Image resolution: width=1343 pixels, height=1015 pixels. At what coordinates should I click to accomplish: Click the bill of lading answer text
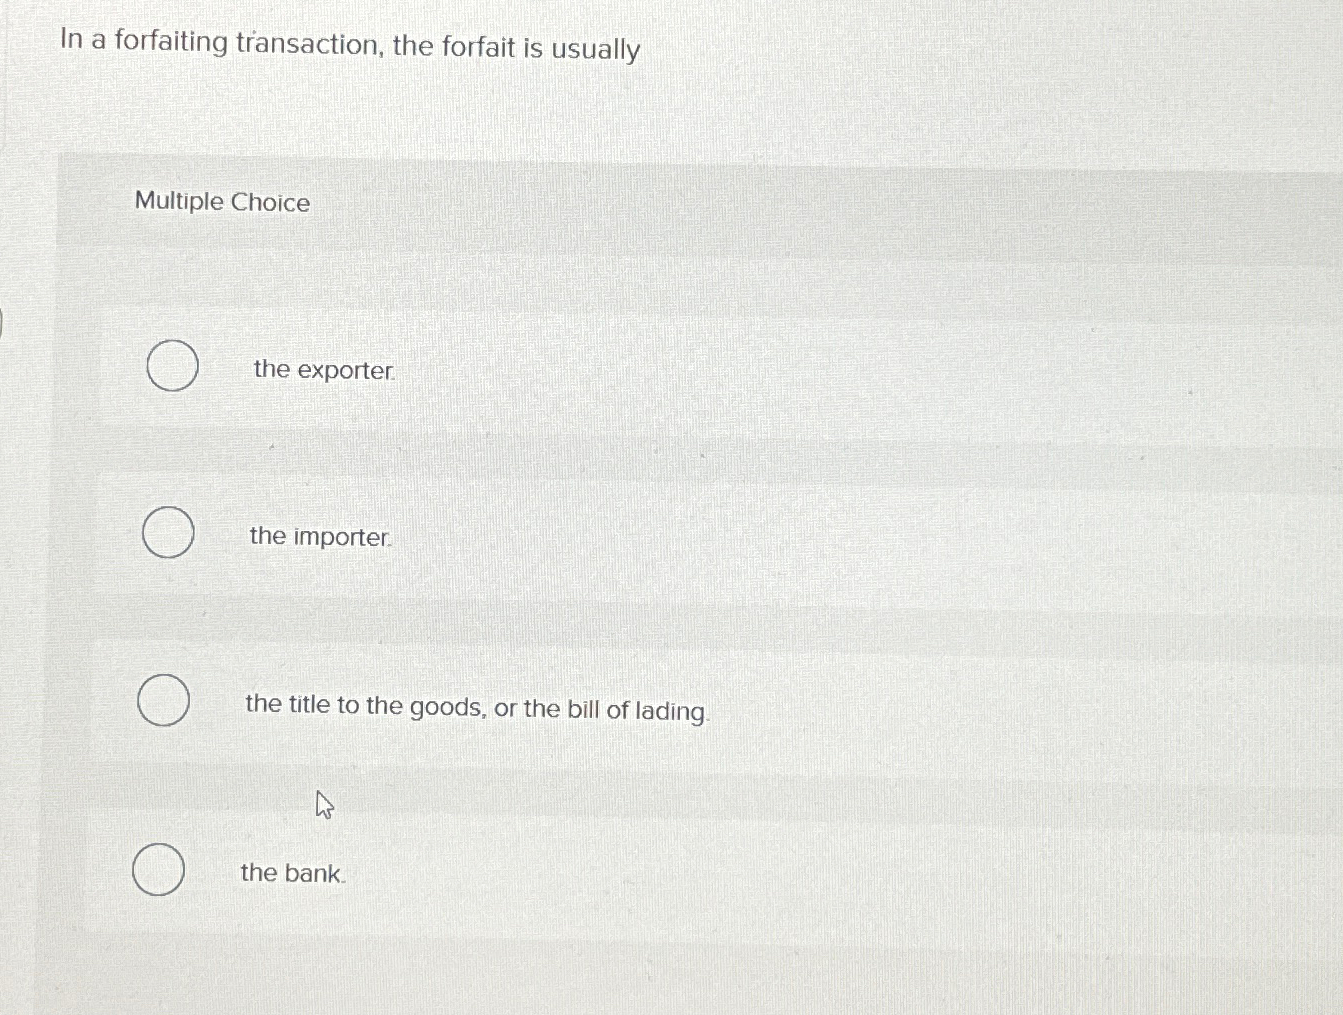coord(477,709)
